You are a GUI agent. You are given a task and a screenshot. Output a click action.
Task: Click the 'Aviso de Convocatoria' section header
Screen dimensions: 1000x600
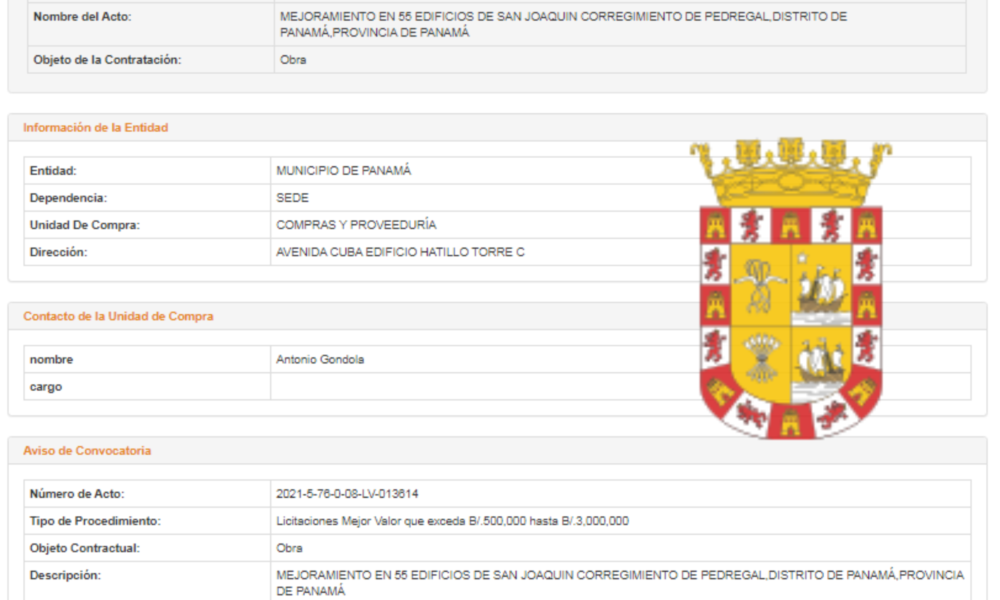[87, 451]
